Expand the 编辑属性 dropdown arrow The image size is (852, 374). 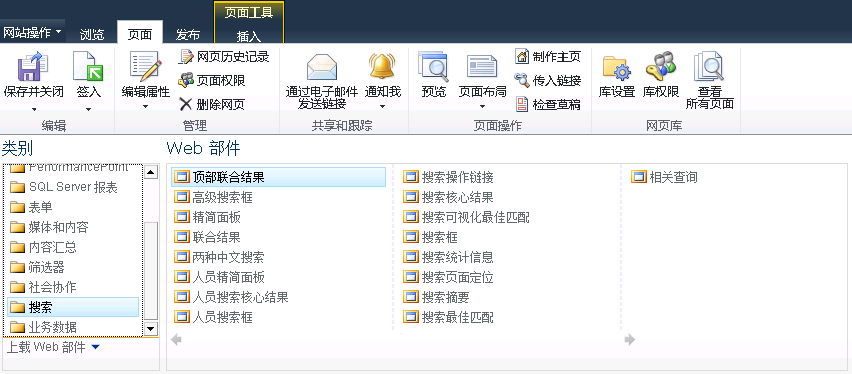pyautogui.click(x=145, y=107)
